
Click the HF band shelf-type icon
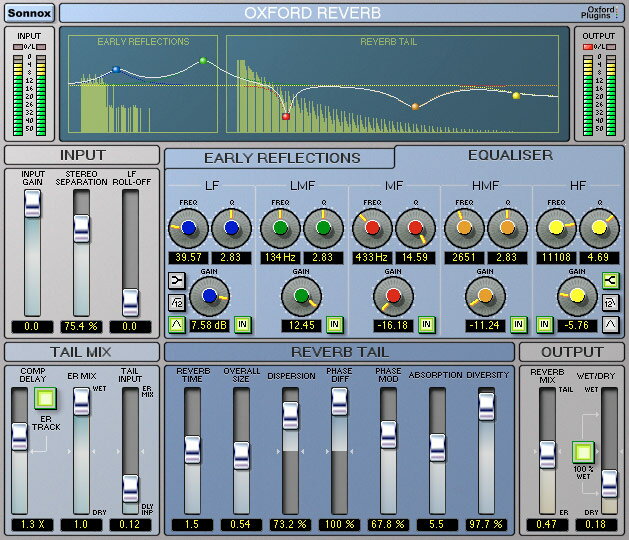tap(610, 280)
